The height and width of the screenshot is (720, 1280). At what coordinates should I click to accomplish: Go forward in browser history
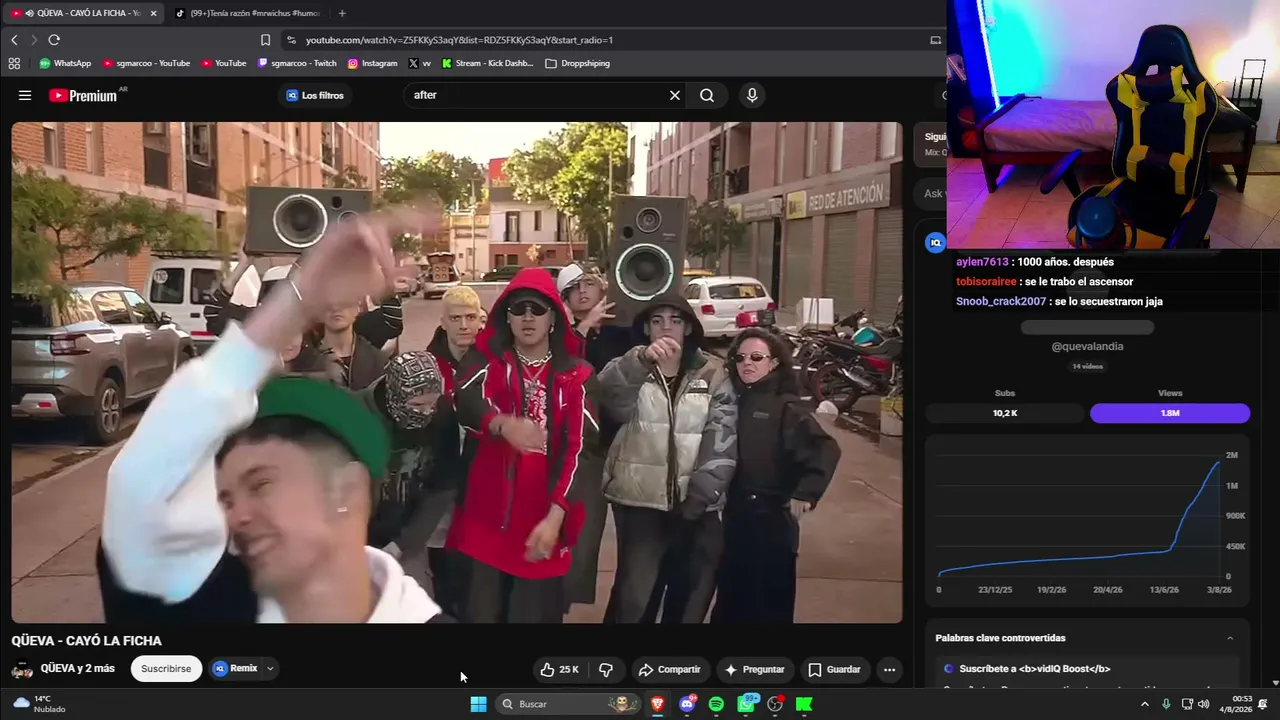pos(34,40)
